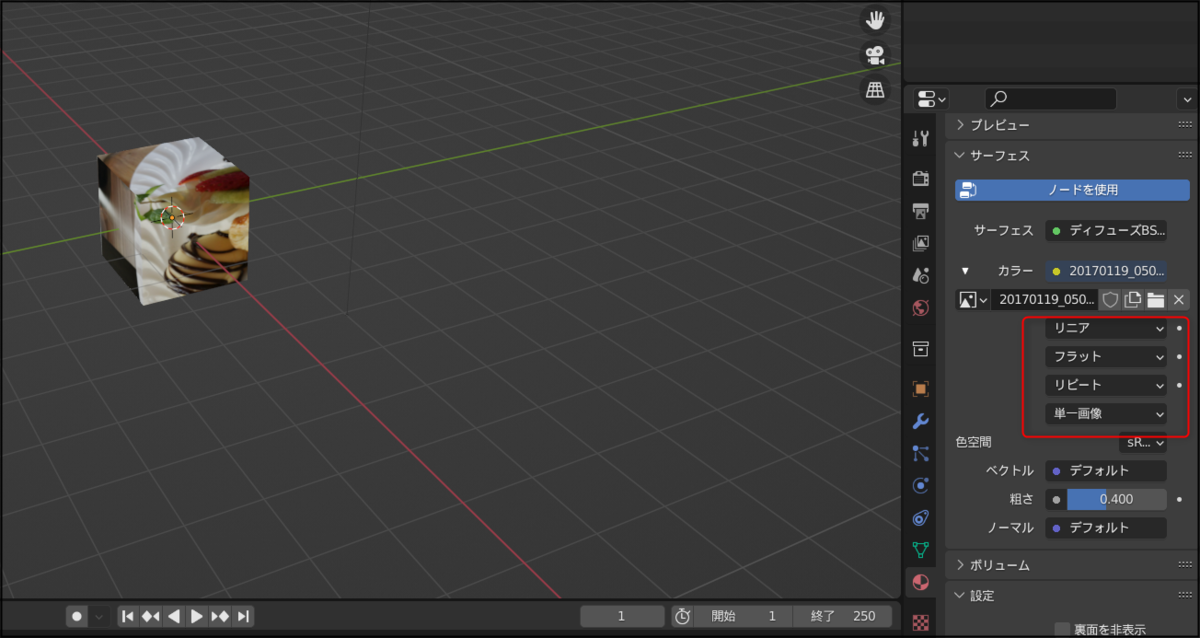Click the hand pan-view gizmo
Viewport: 1200px width, 638px height.
click(x=875, y=19)
